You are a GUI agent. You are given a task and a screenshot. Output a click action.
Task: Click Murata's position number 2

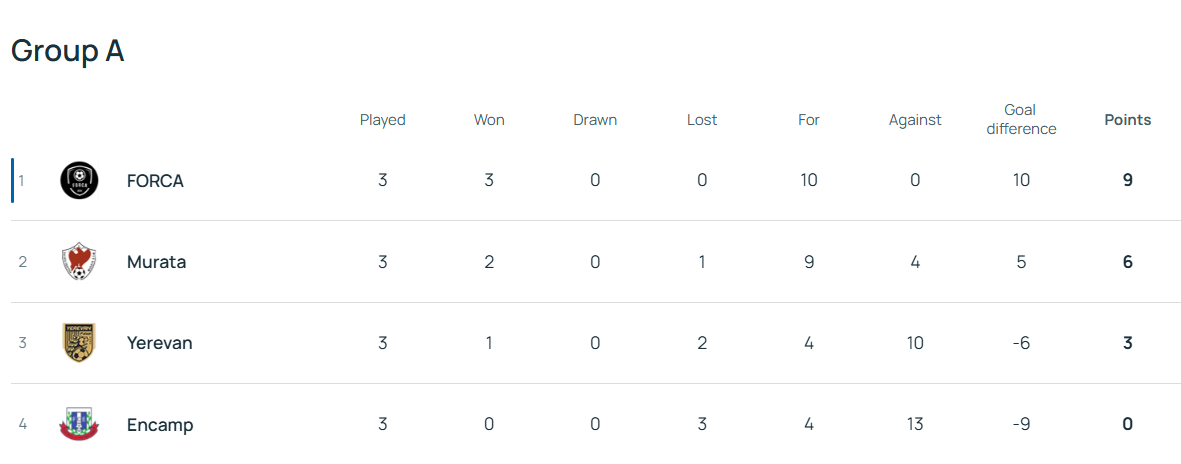click(x=23, y=262)
